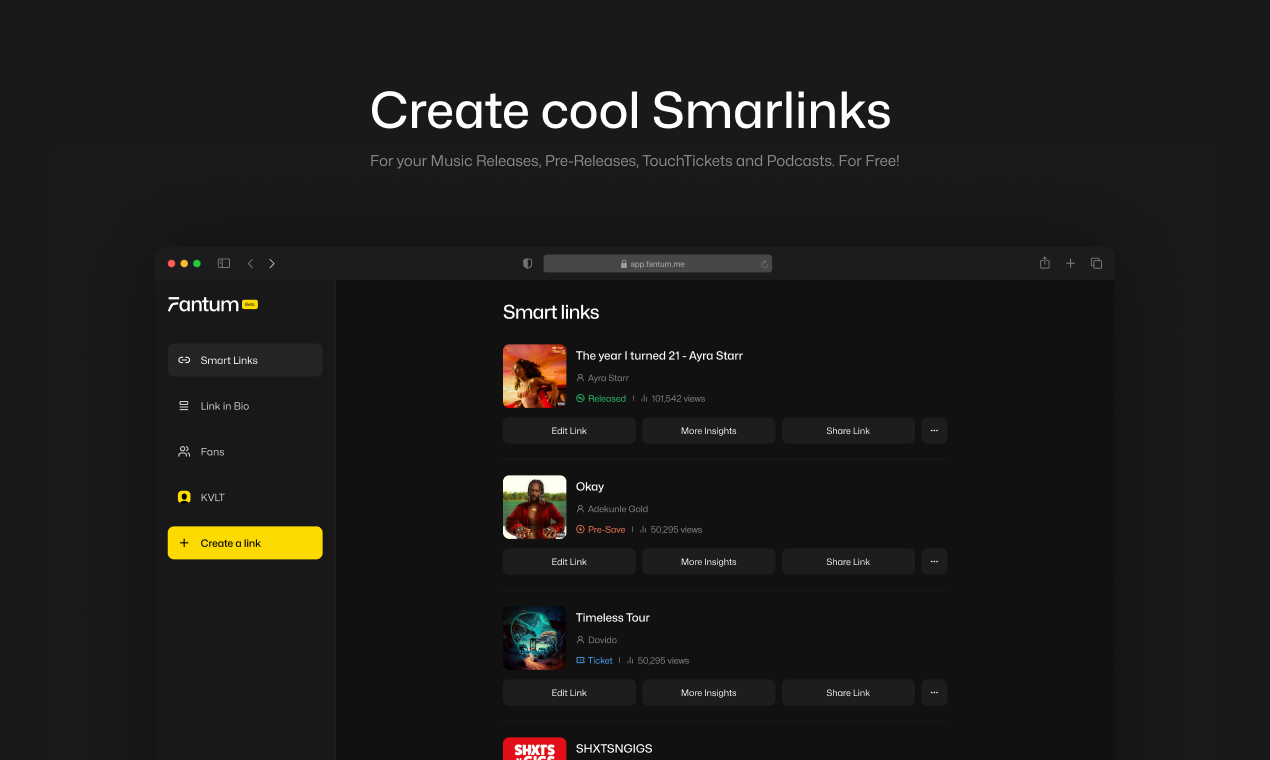Click the Released status label
The width and height of the screenshot is (1270, 760).
601,398
